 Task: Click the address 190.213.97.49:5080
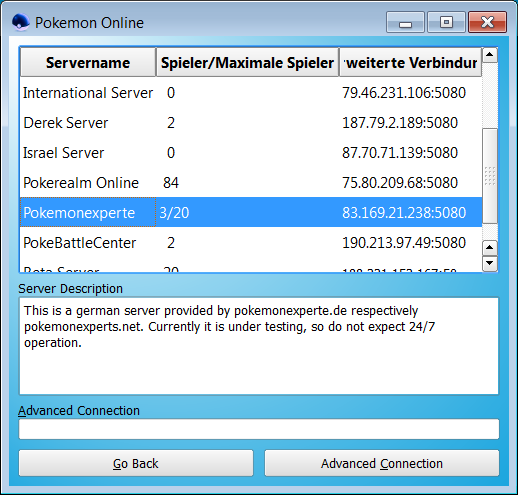(x=404, y=243)
